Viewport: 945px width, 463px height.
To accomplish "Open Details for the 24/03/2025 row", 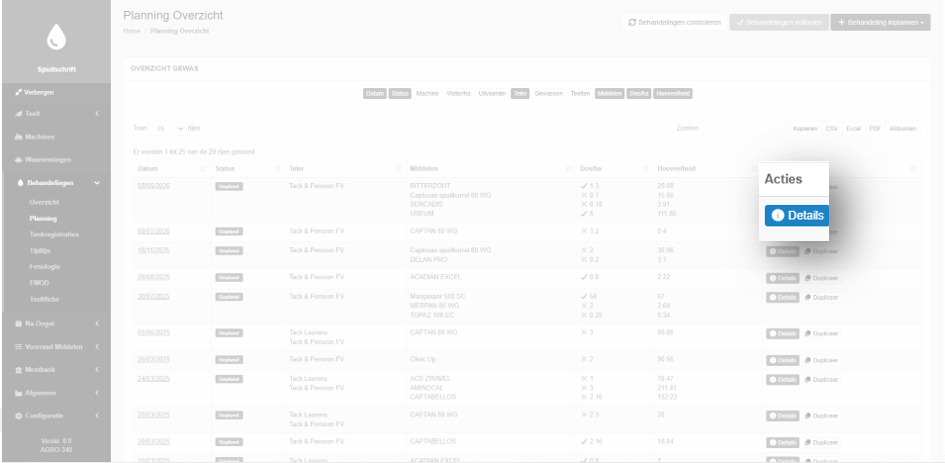I will (783, 380).
